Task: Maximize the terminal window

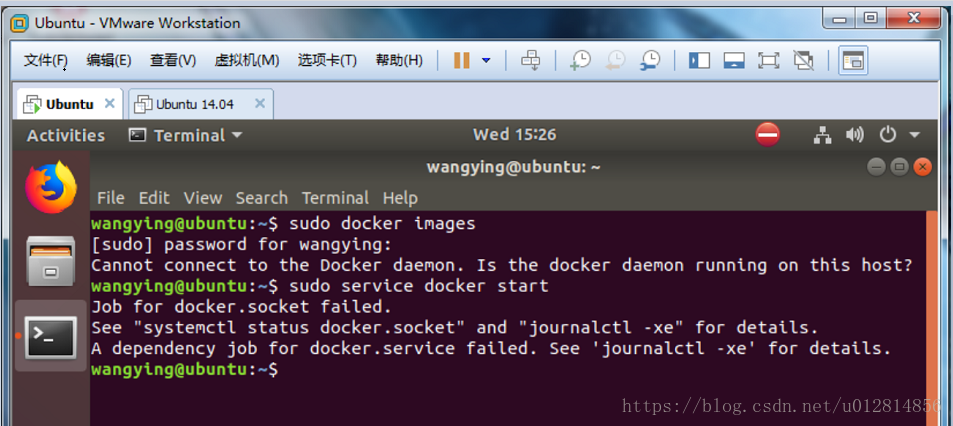Action: pyautogui.click(x=900, y=167)
